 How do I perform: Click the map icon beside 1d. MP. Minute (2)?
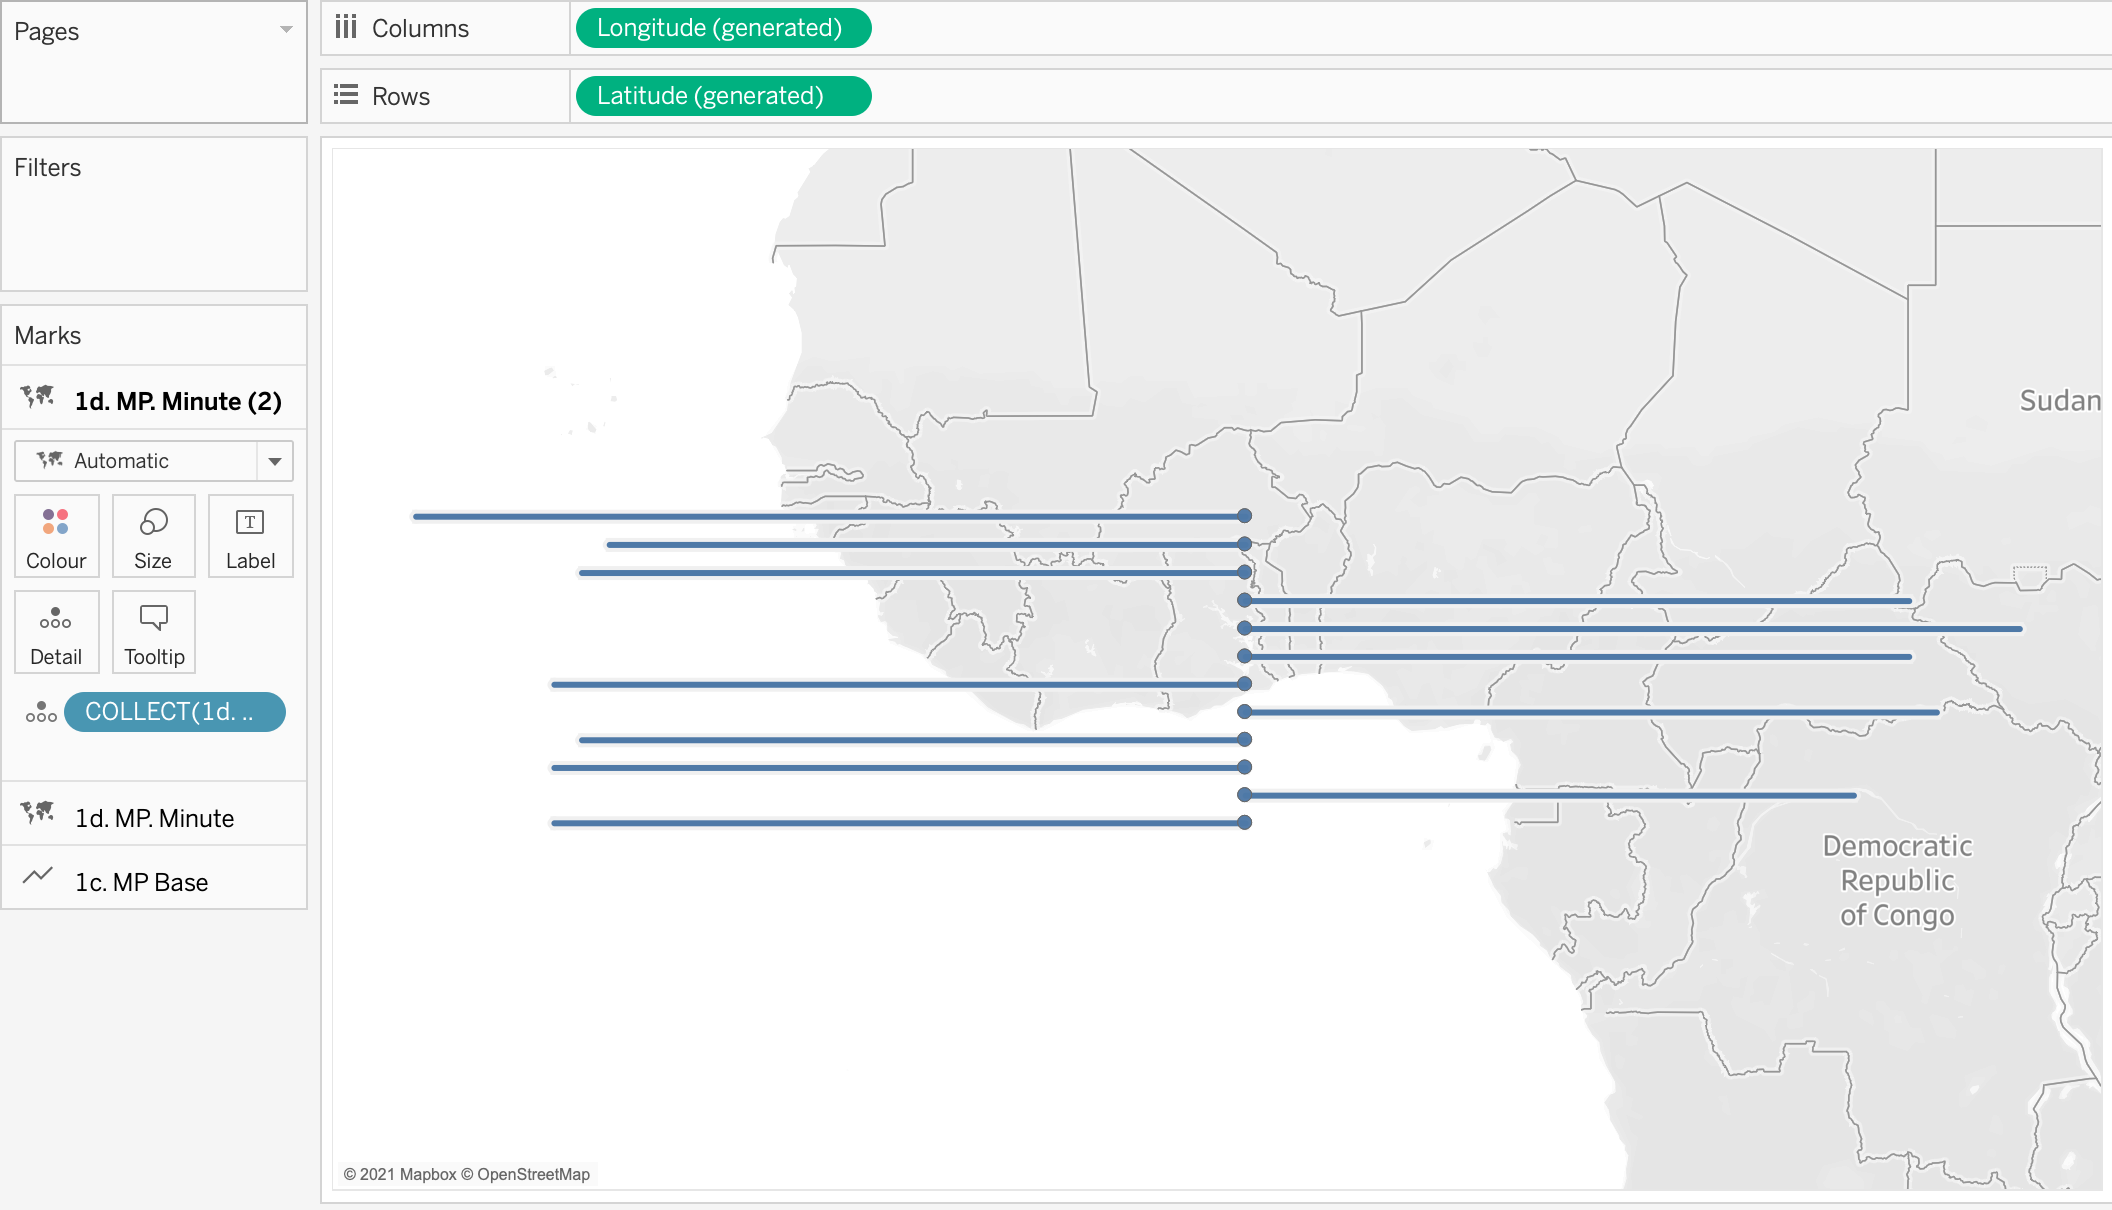pyautogui.click(x=38, y=398)
